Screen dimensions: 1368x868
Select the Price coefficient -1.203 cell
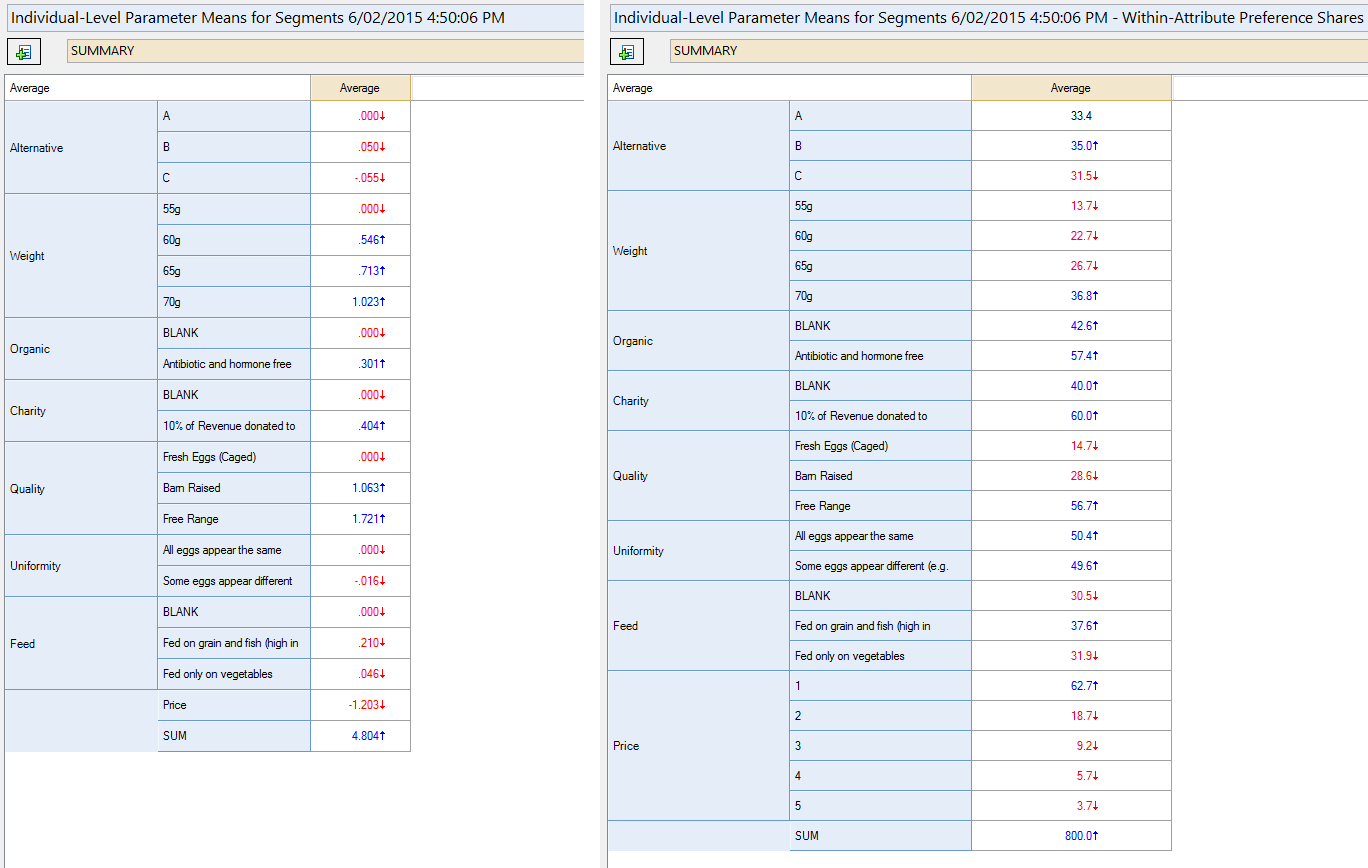tap(360, 705)
